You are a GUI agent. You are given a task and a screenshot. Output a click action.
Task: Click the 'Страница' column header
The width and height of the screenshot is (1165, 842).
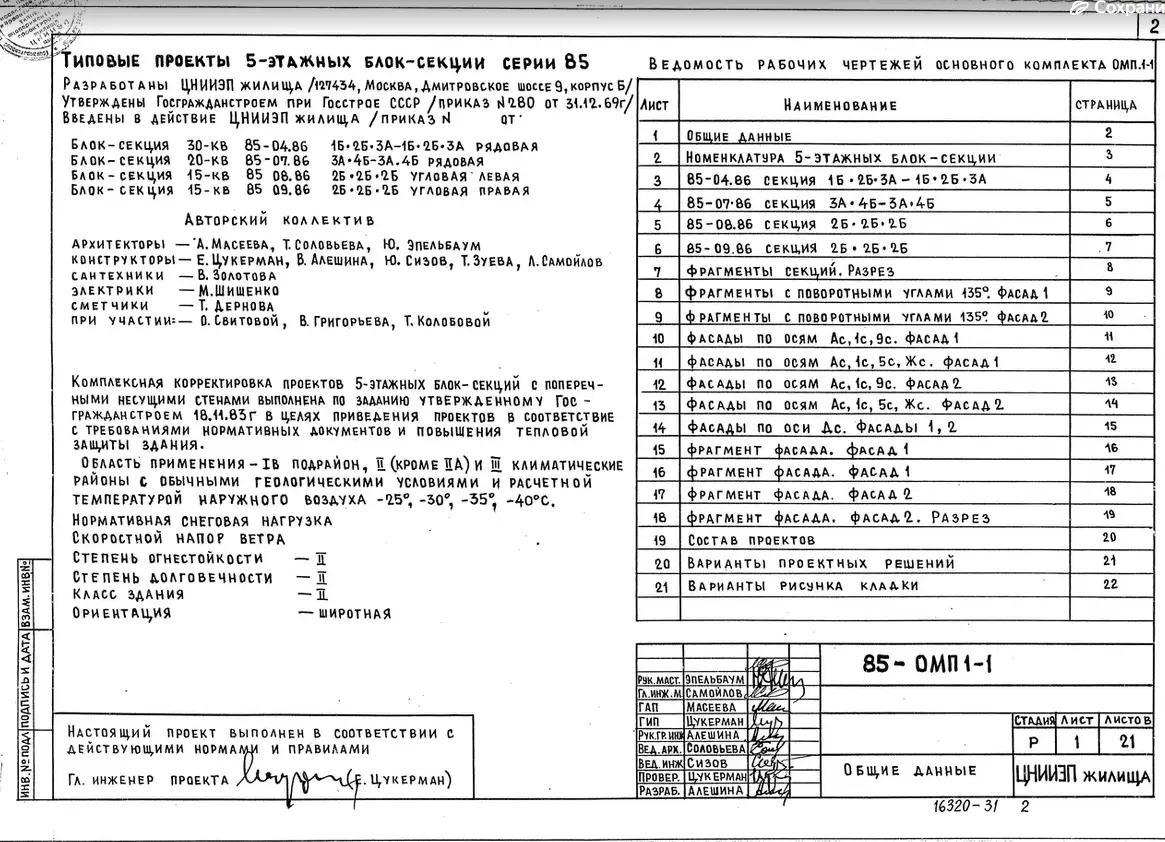tap(1105, 104)
